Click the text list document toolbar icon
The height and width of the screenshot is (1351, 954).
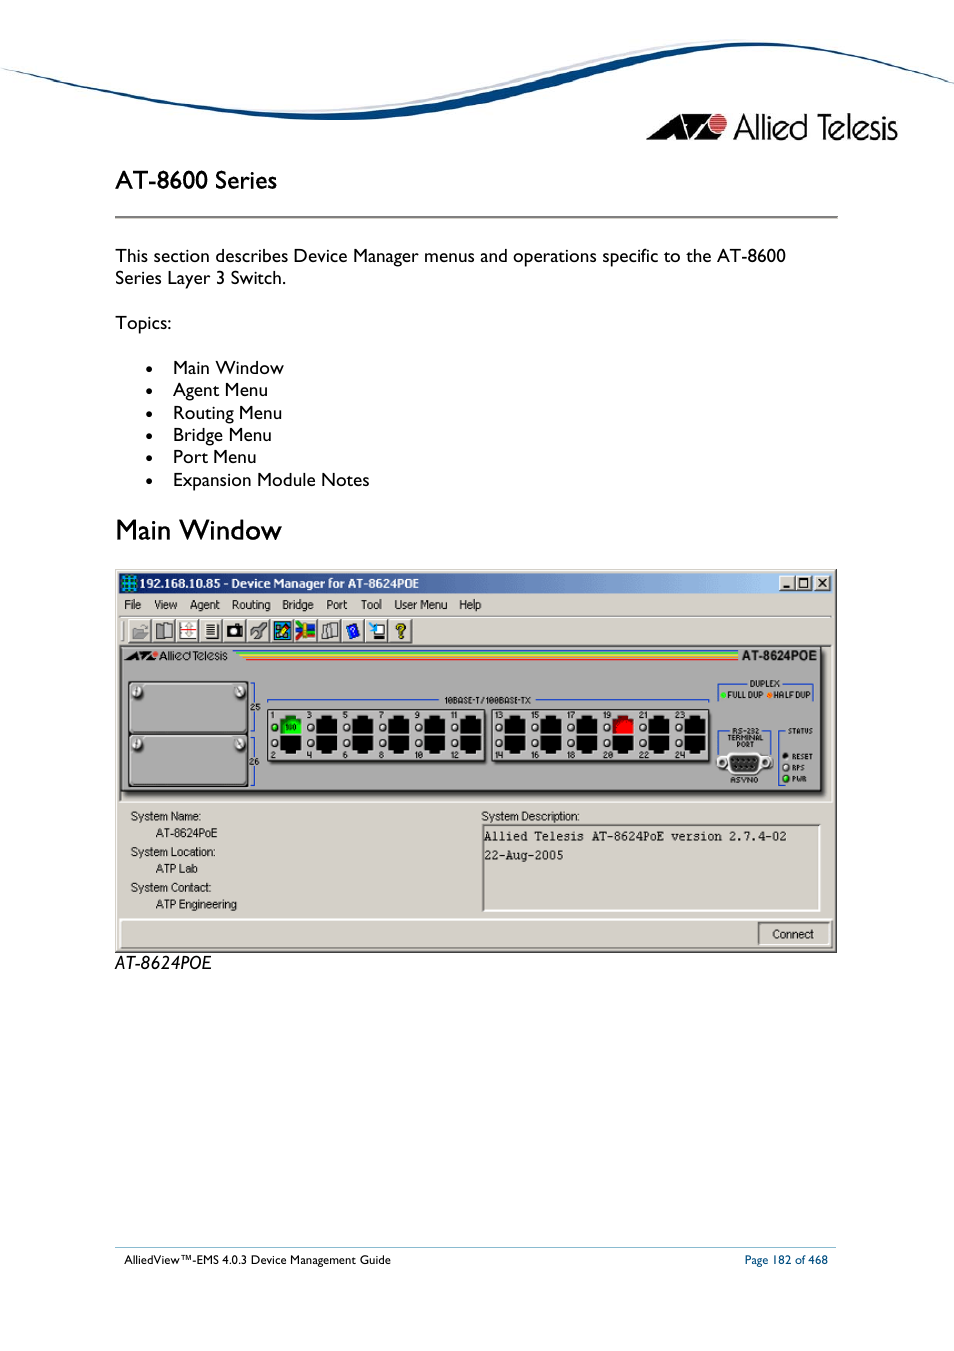tap(211, 631)
